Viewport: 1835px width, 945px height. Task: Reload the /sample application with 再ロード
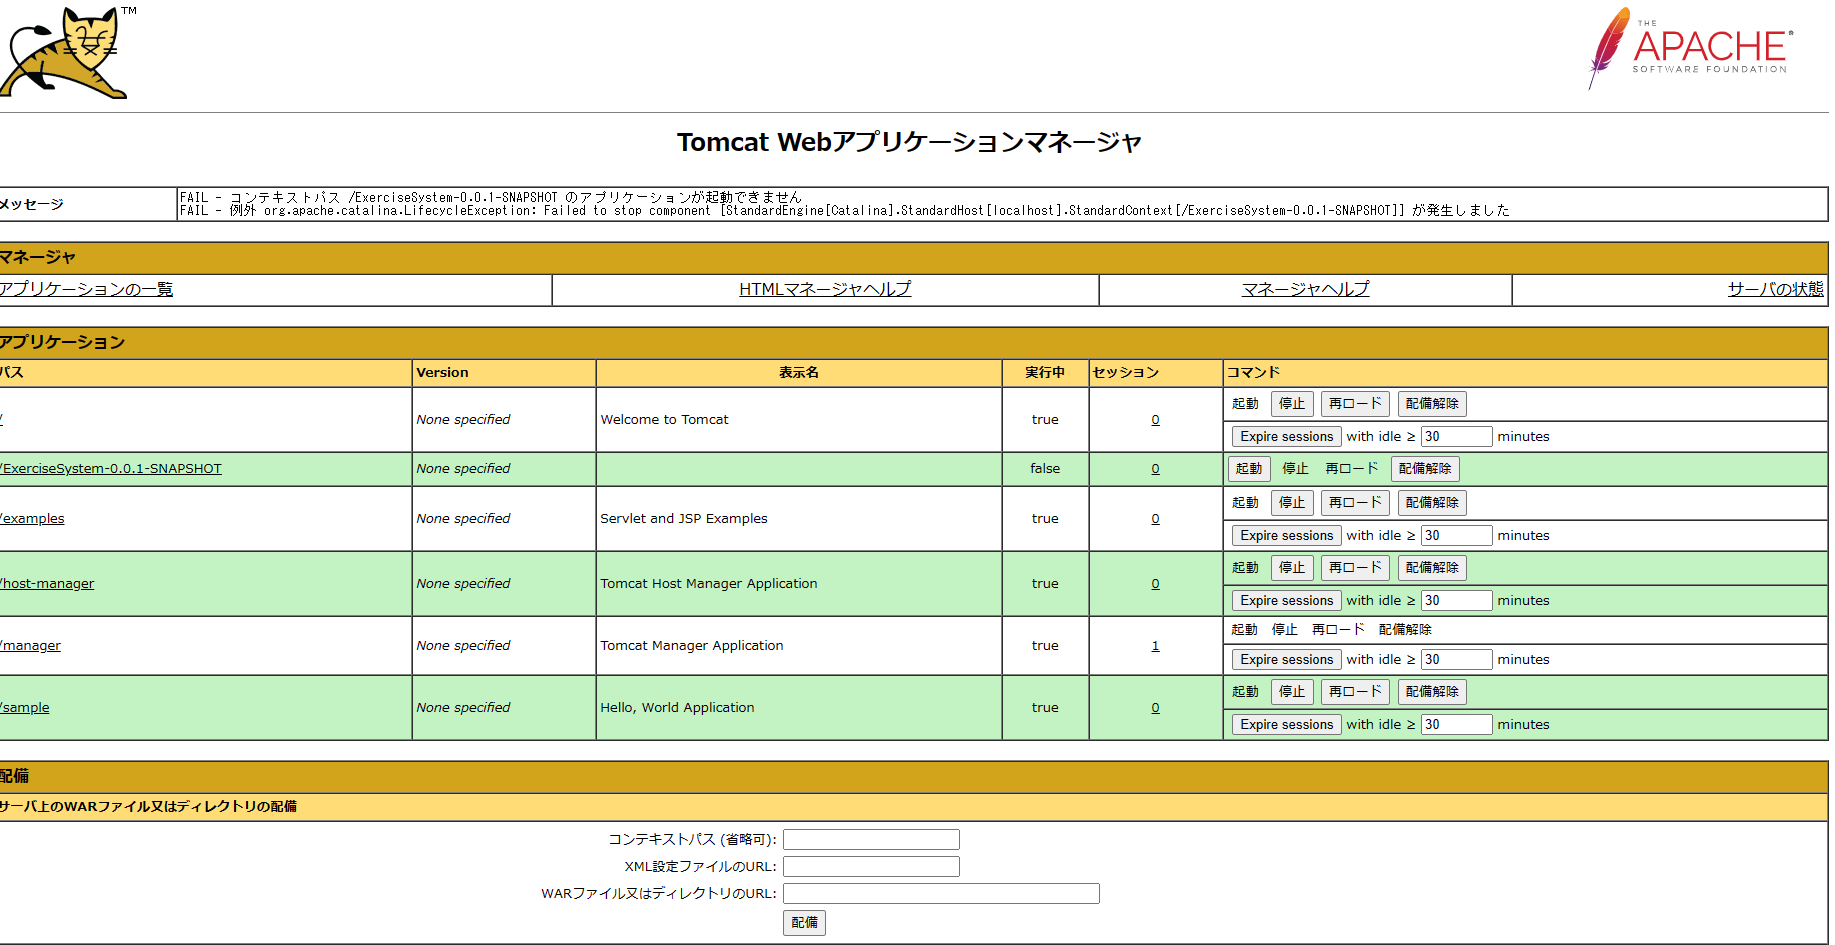click(x=1354, y=691)
